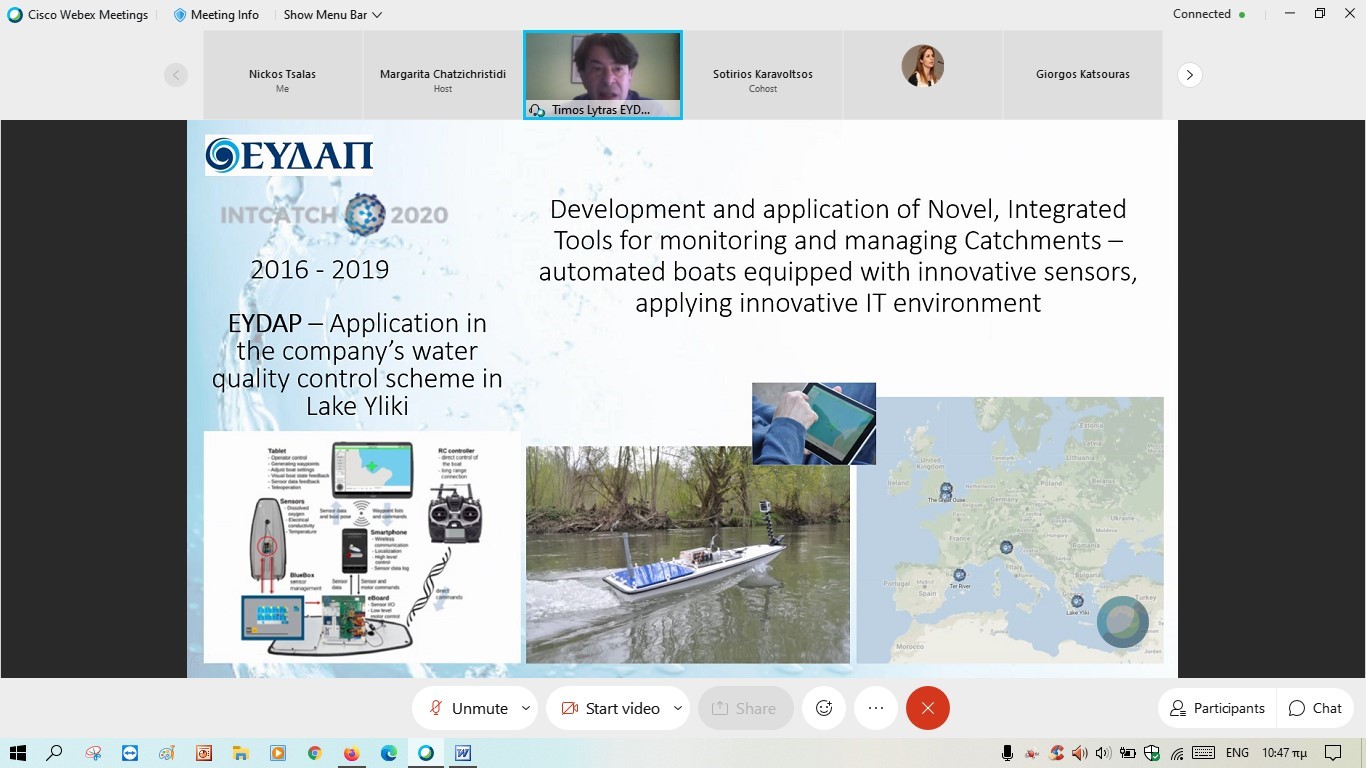Click the Cisco Webex Meetings title item
This screenshot has height=768, width=1366.
tap(78, 15)
